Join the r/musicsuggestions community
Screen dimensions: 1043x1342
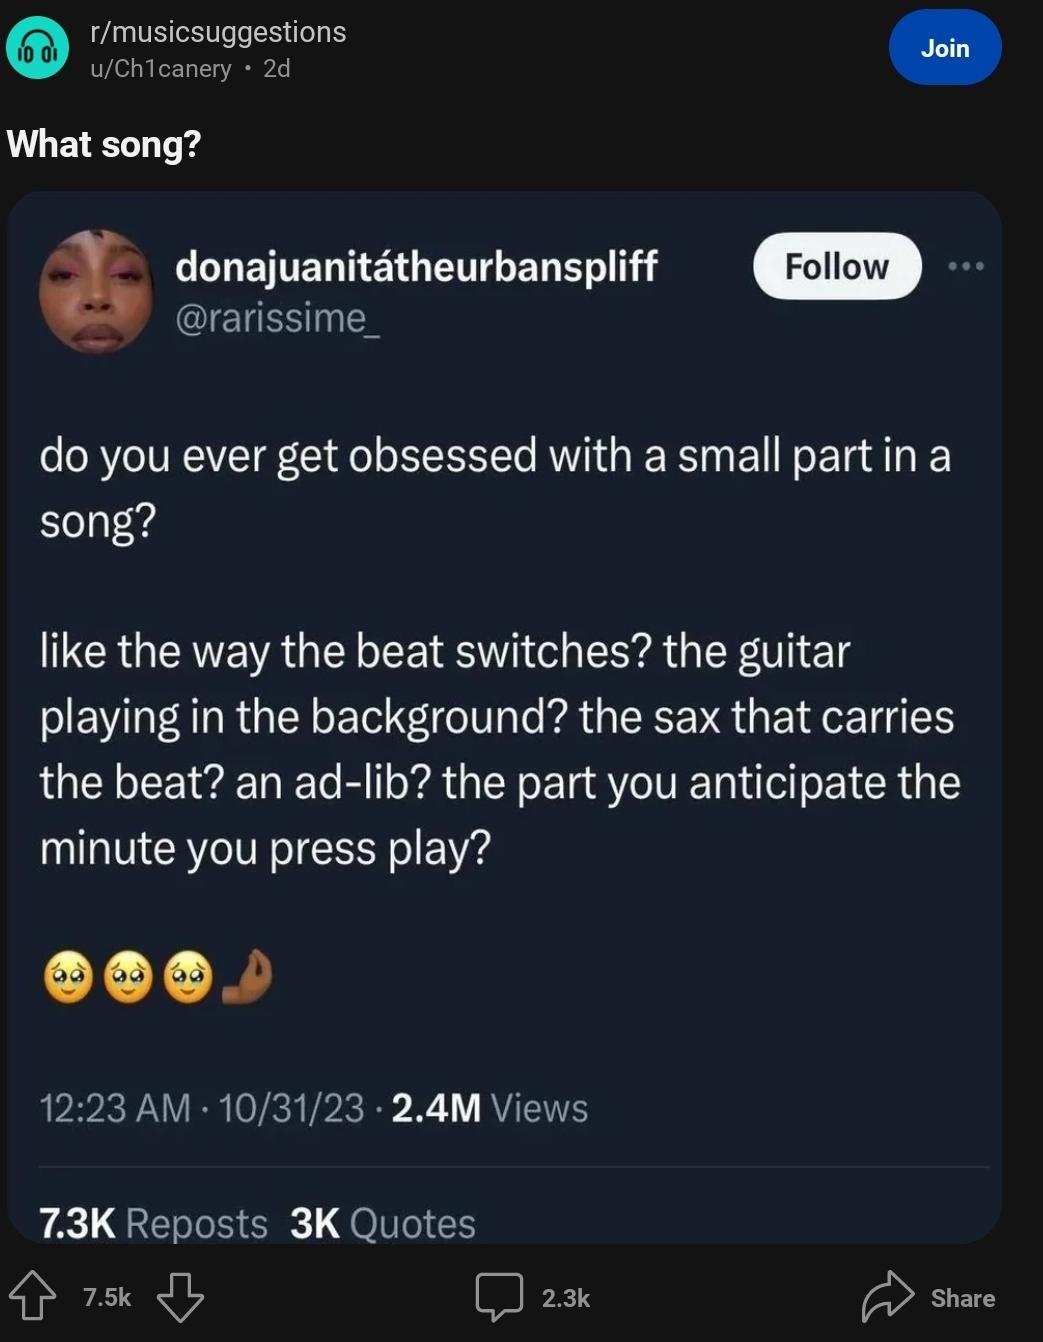pos(944,48)
